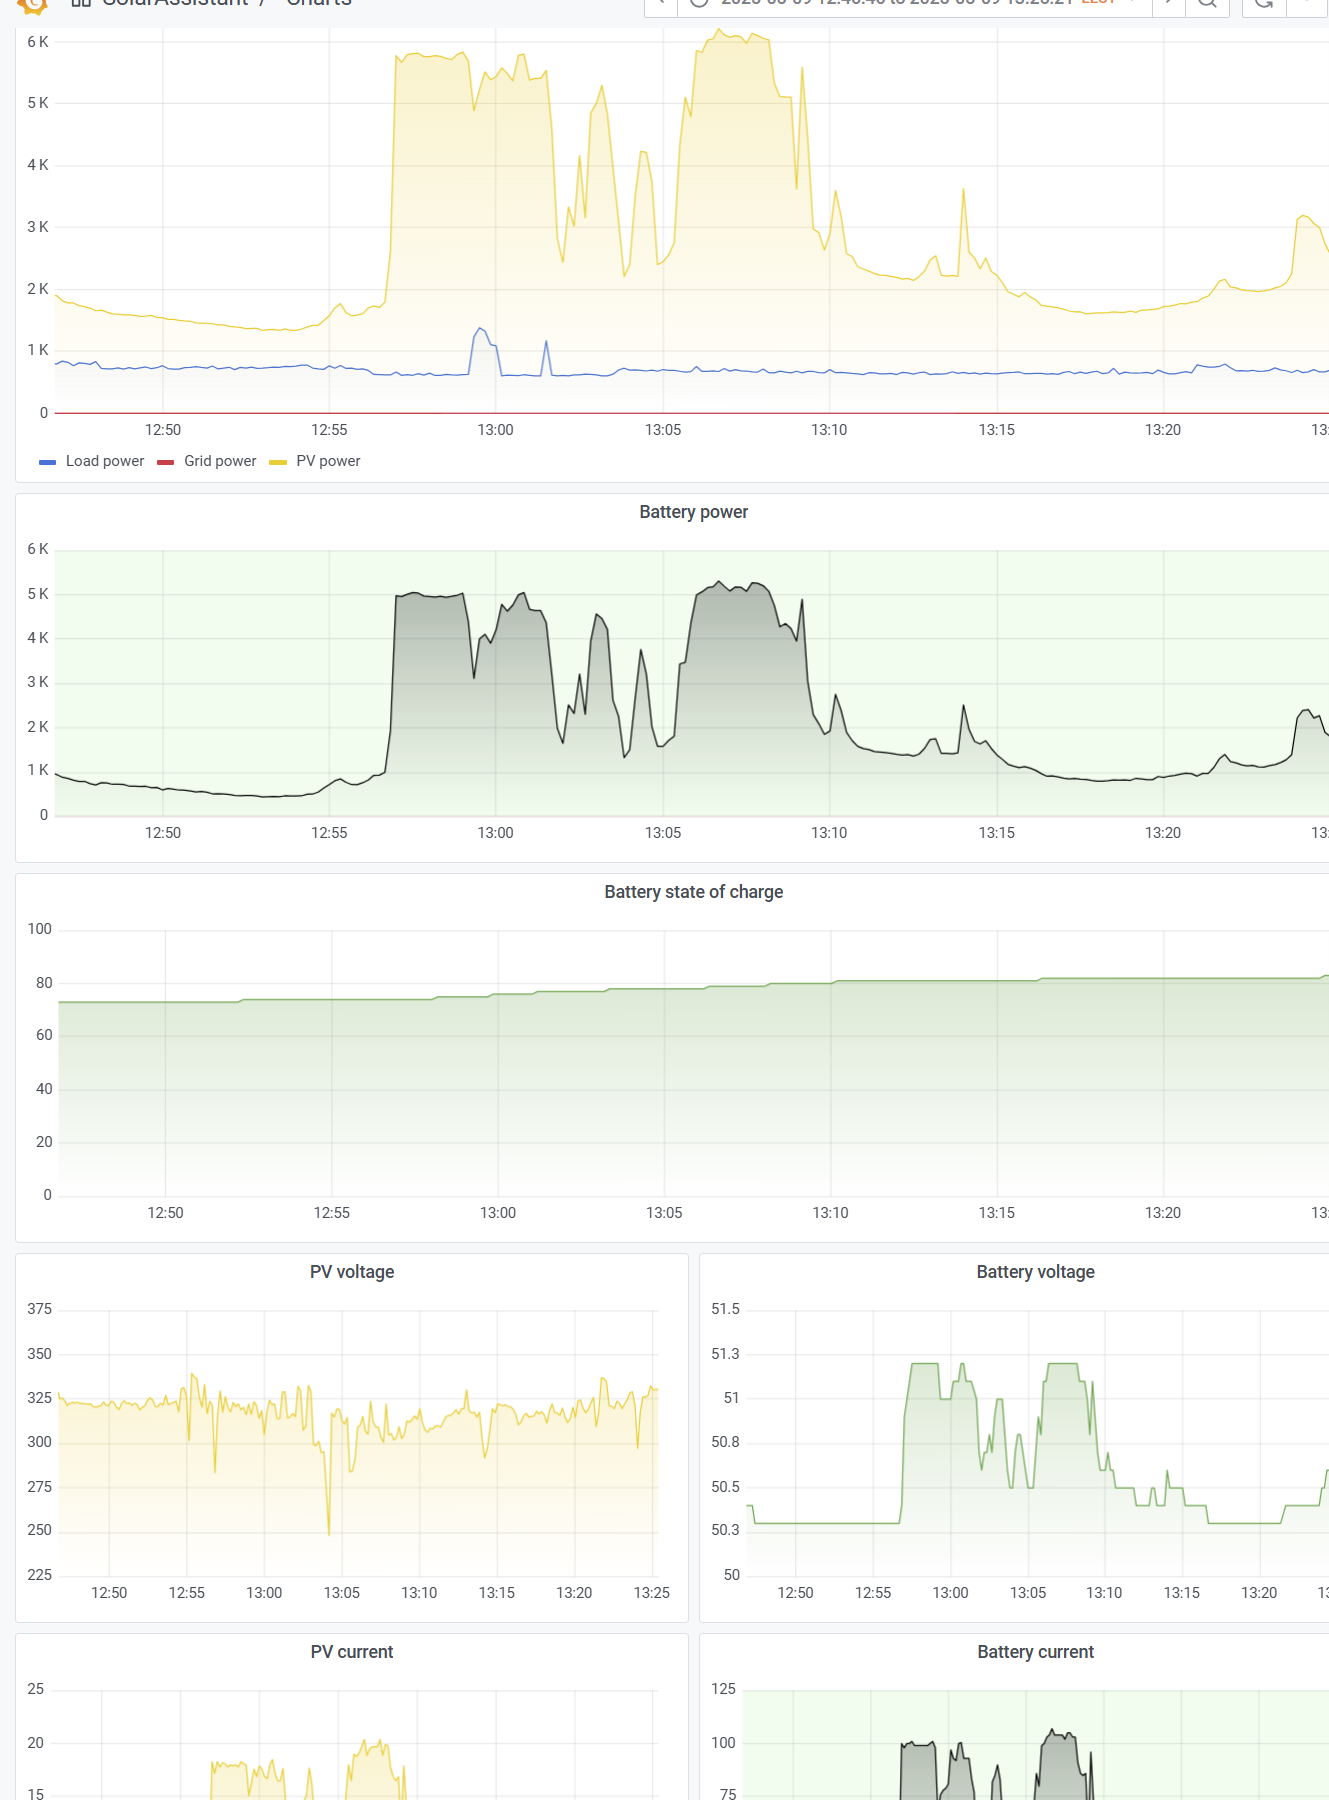Image resolution: width=1329 pixels, height=1800 pixels.
Task: Open the time range picker in top bar
Action: (x=914, y=3)
